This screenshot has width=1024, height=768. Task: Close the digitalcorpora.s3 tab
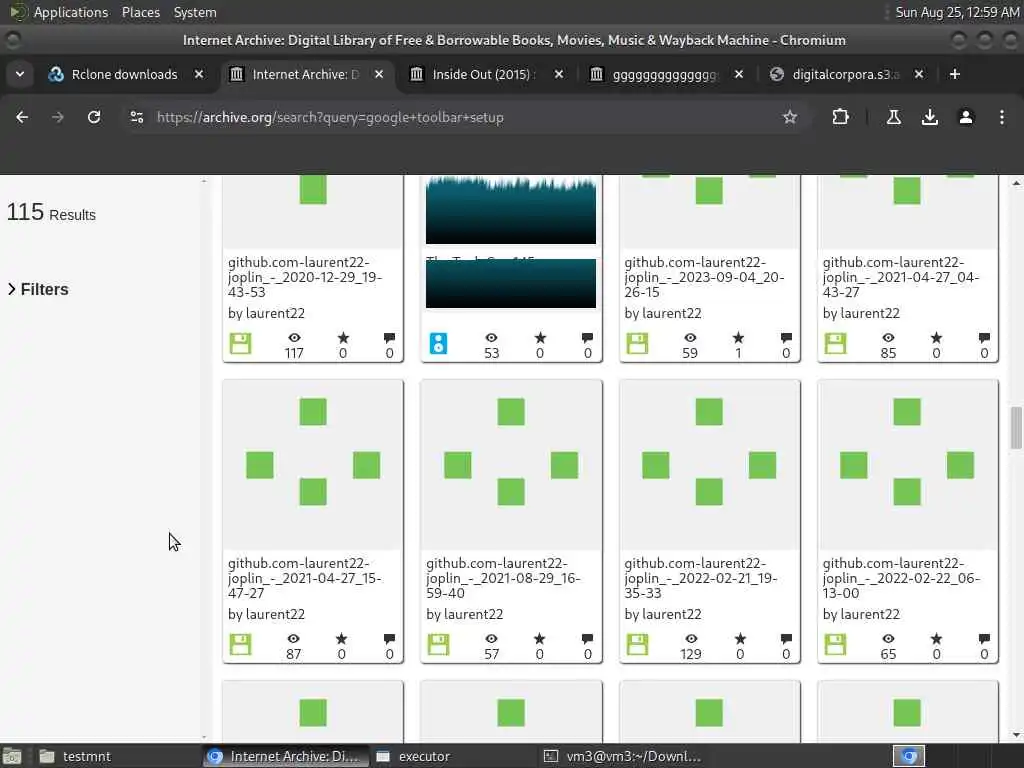click(919, 74)
